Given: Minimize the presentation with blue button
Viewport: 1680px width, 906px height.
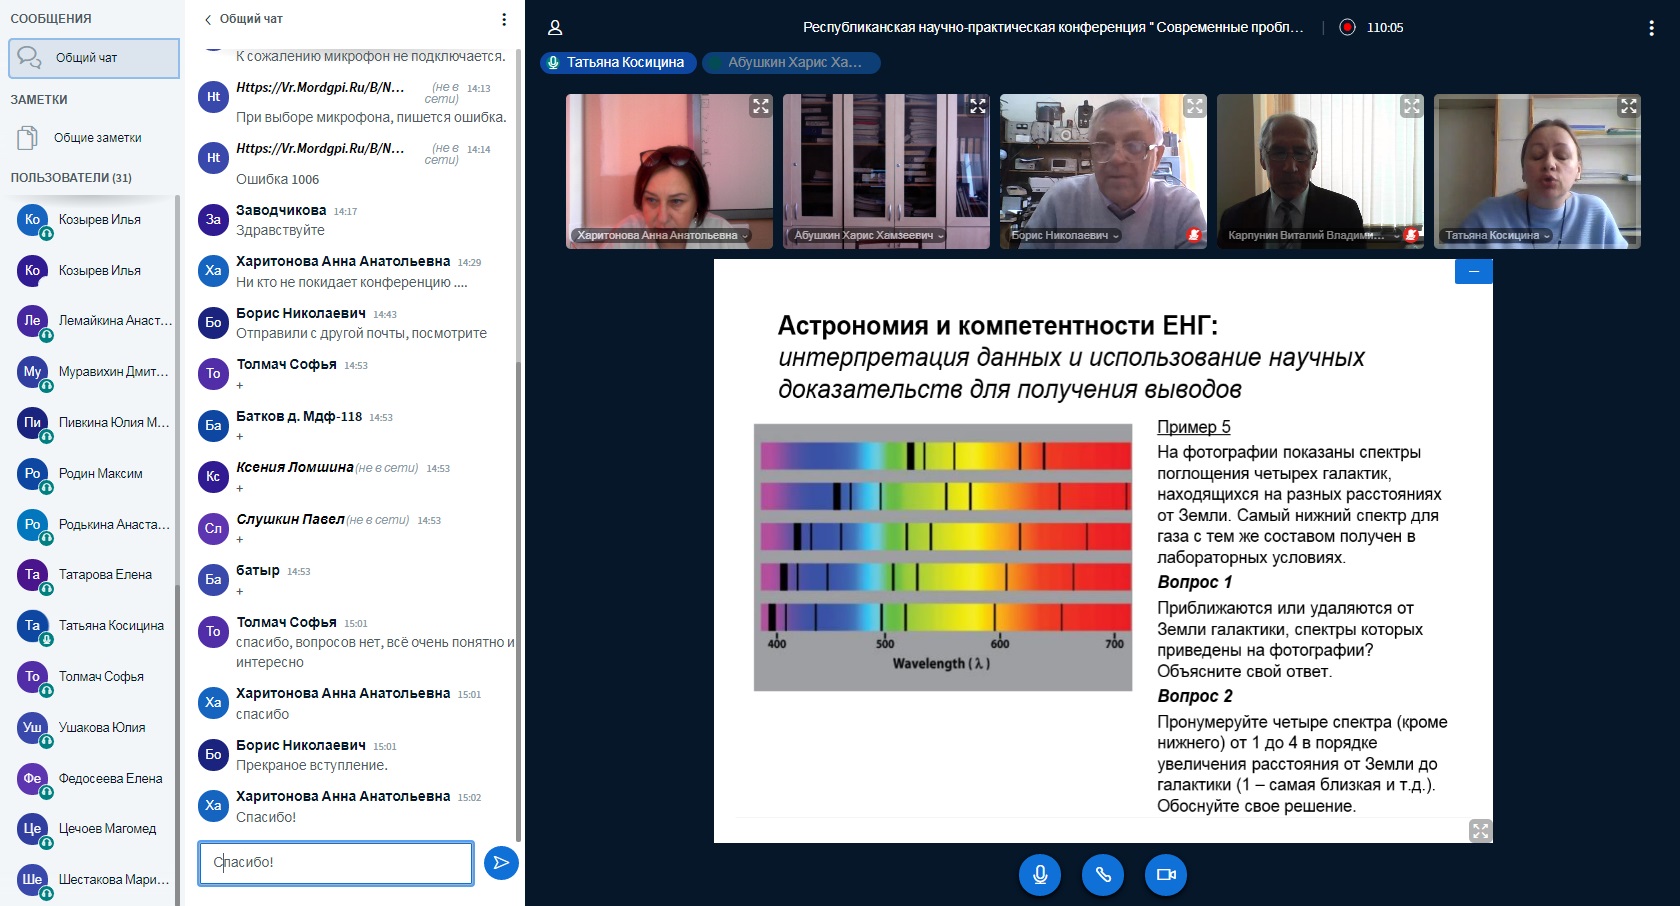Looking at the screenshot, I should 1473,271.
